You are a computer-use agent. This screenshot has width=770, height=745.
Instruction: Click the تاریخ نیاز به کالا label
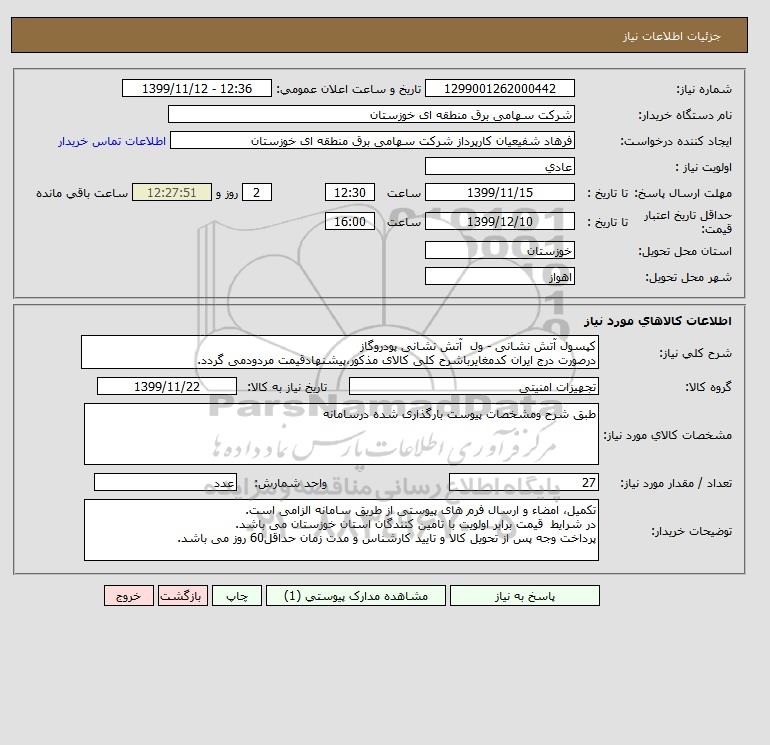(287, 387)
